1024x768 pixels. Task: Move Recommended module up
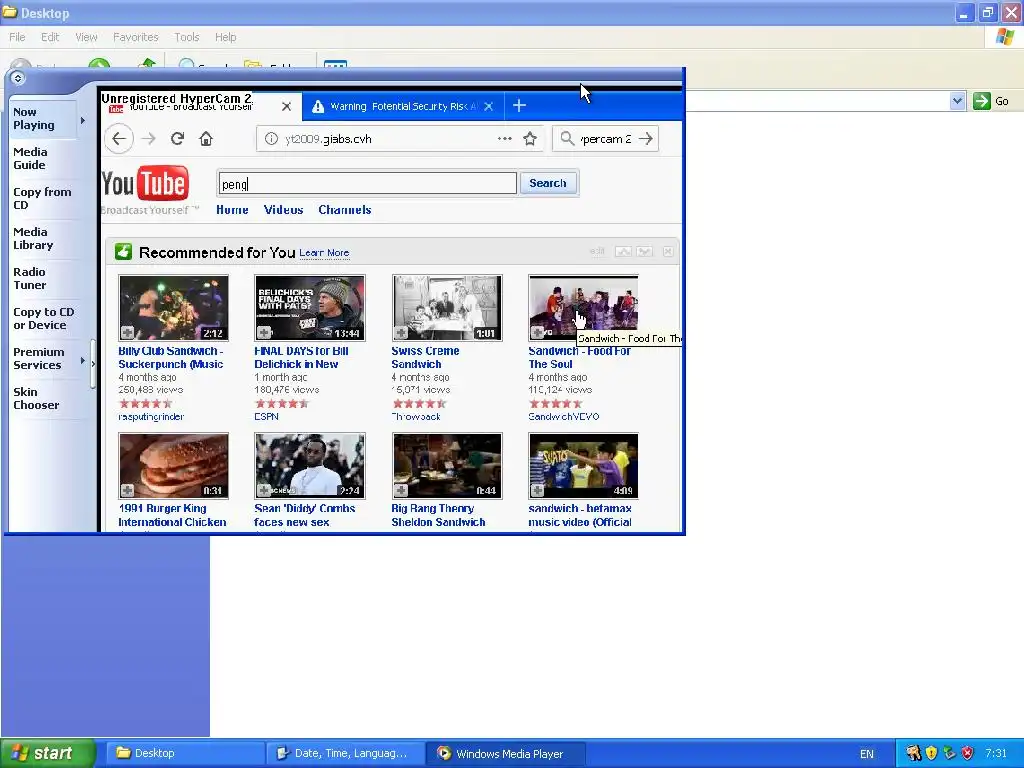(x=623, y=251)
